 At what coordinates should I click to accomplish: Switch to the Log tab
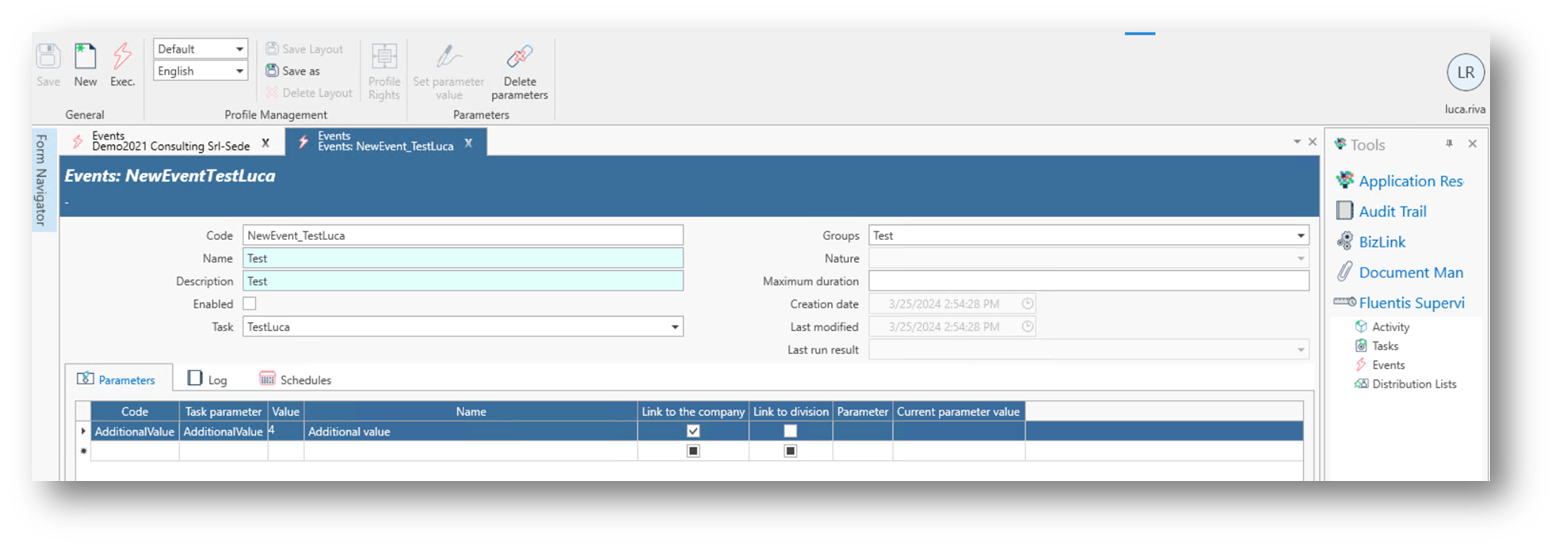pos(208,380)
